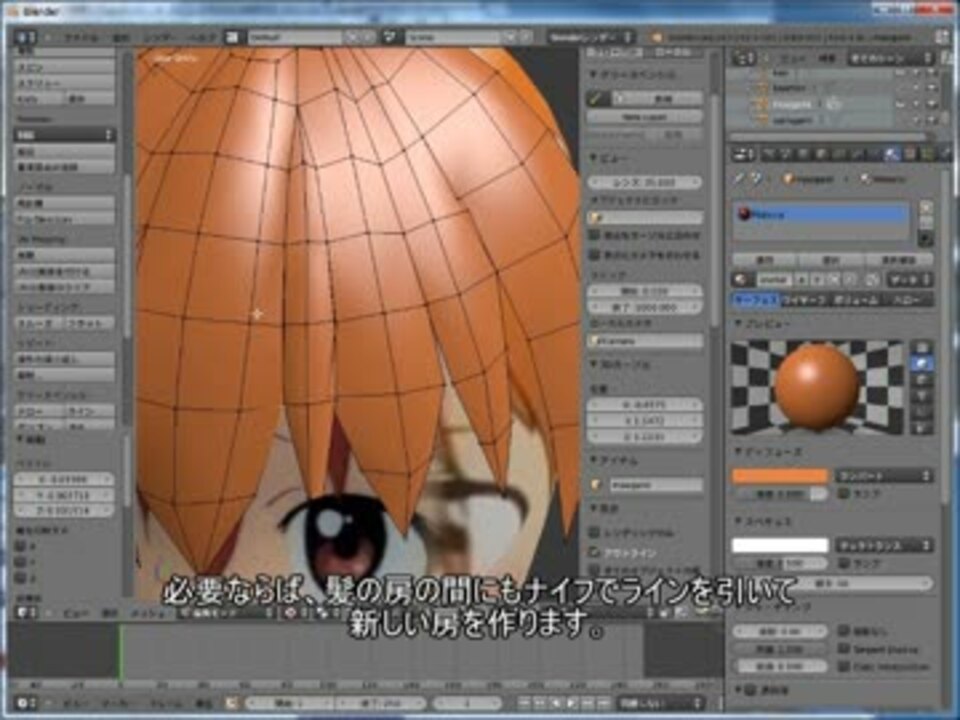Open diffuse shader model dropdown
The width and height of the screenshot is (960, 720).
885,476
